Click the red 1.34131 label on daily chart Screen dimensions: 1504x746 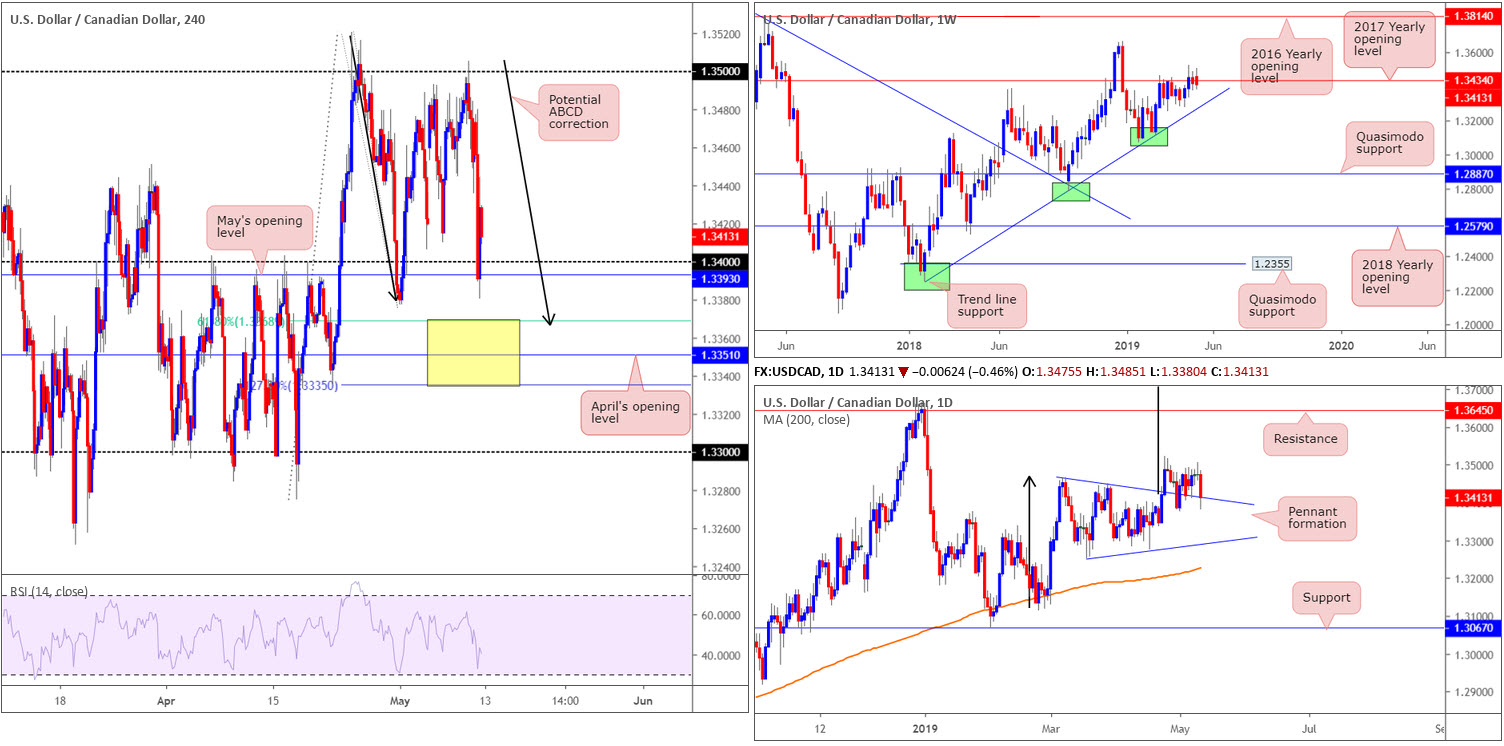[x=1473, y=497]
